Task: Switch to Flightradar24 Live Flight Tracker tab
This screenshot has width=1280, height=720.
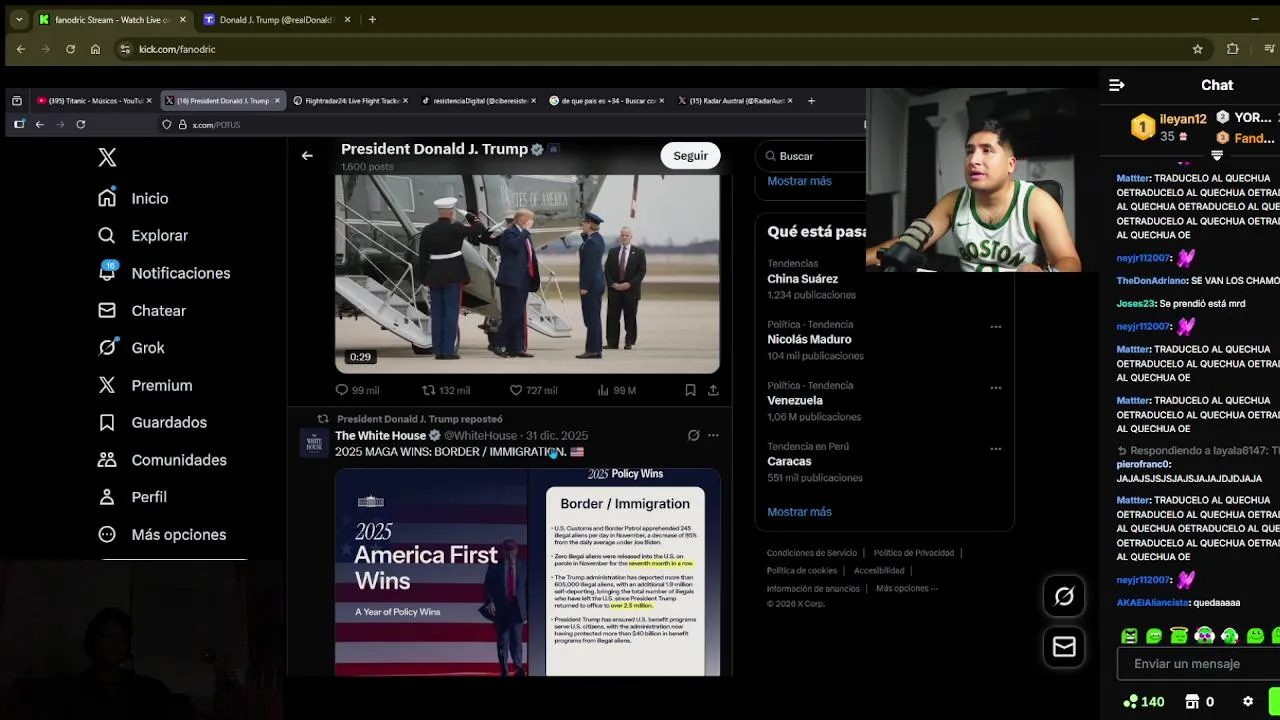Action: point(352,101)
